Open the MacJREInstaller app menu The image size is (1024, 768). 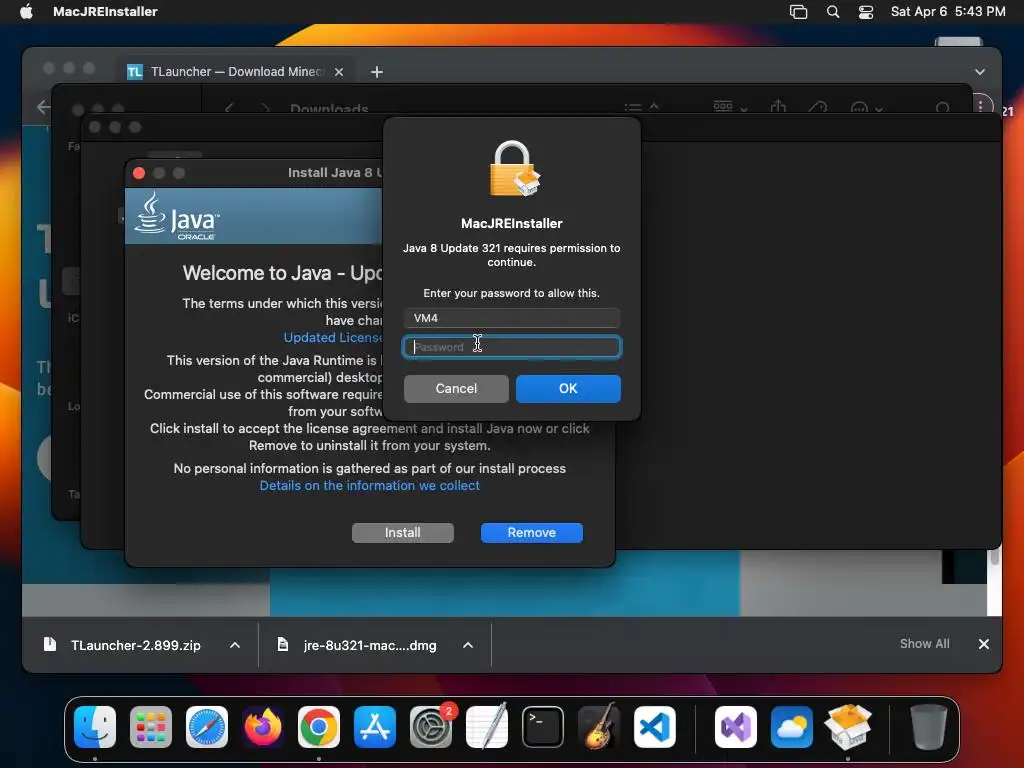point(105,12)
